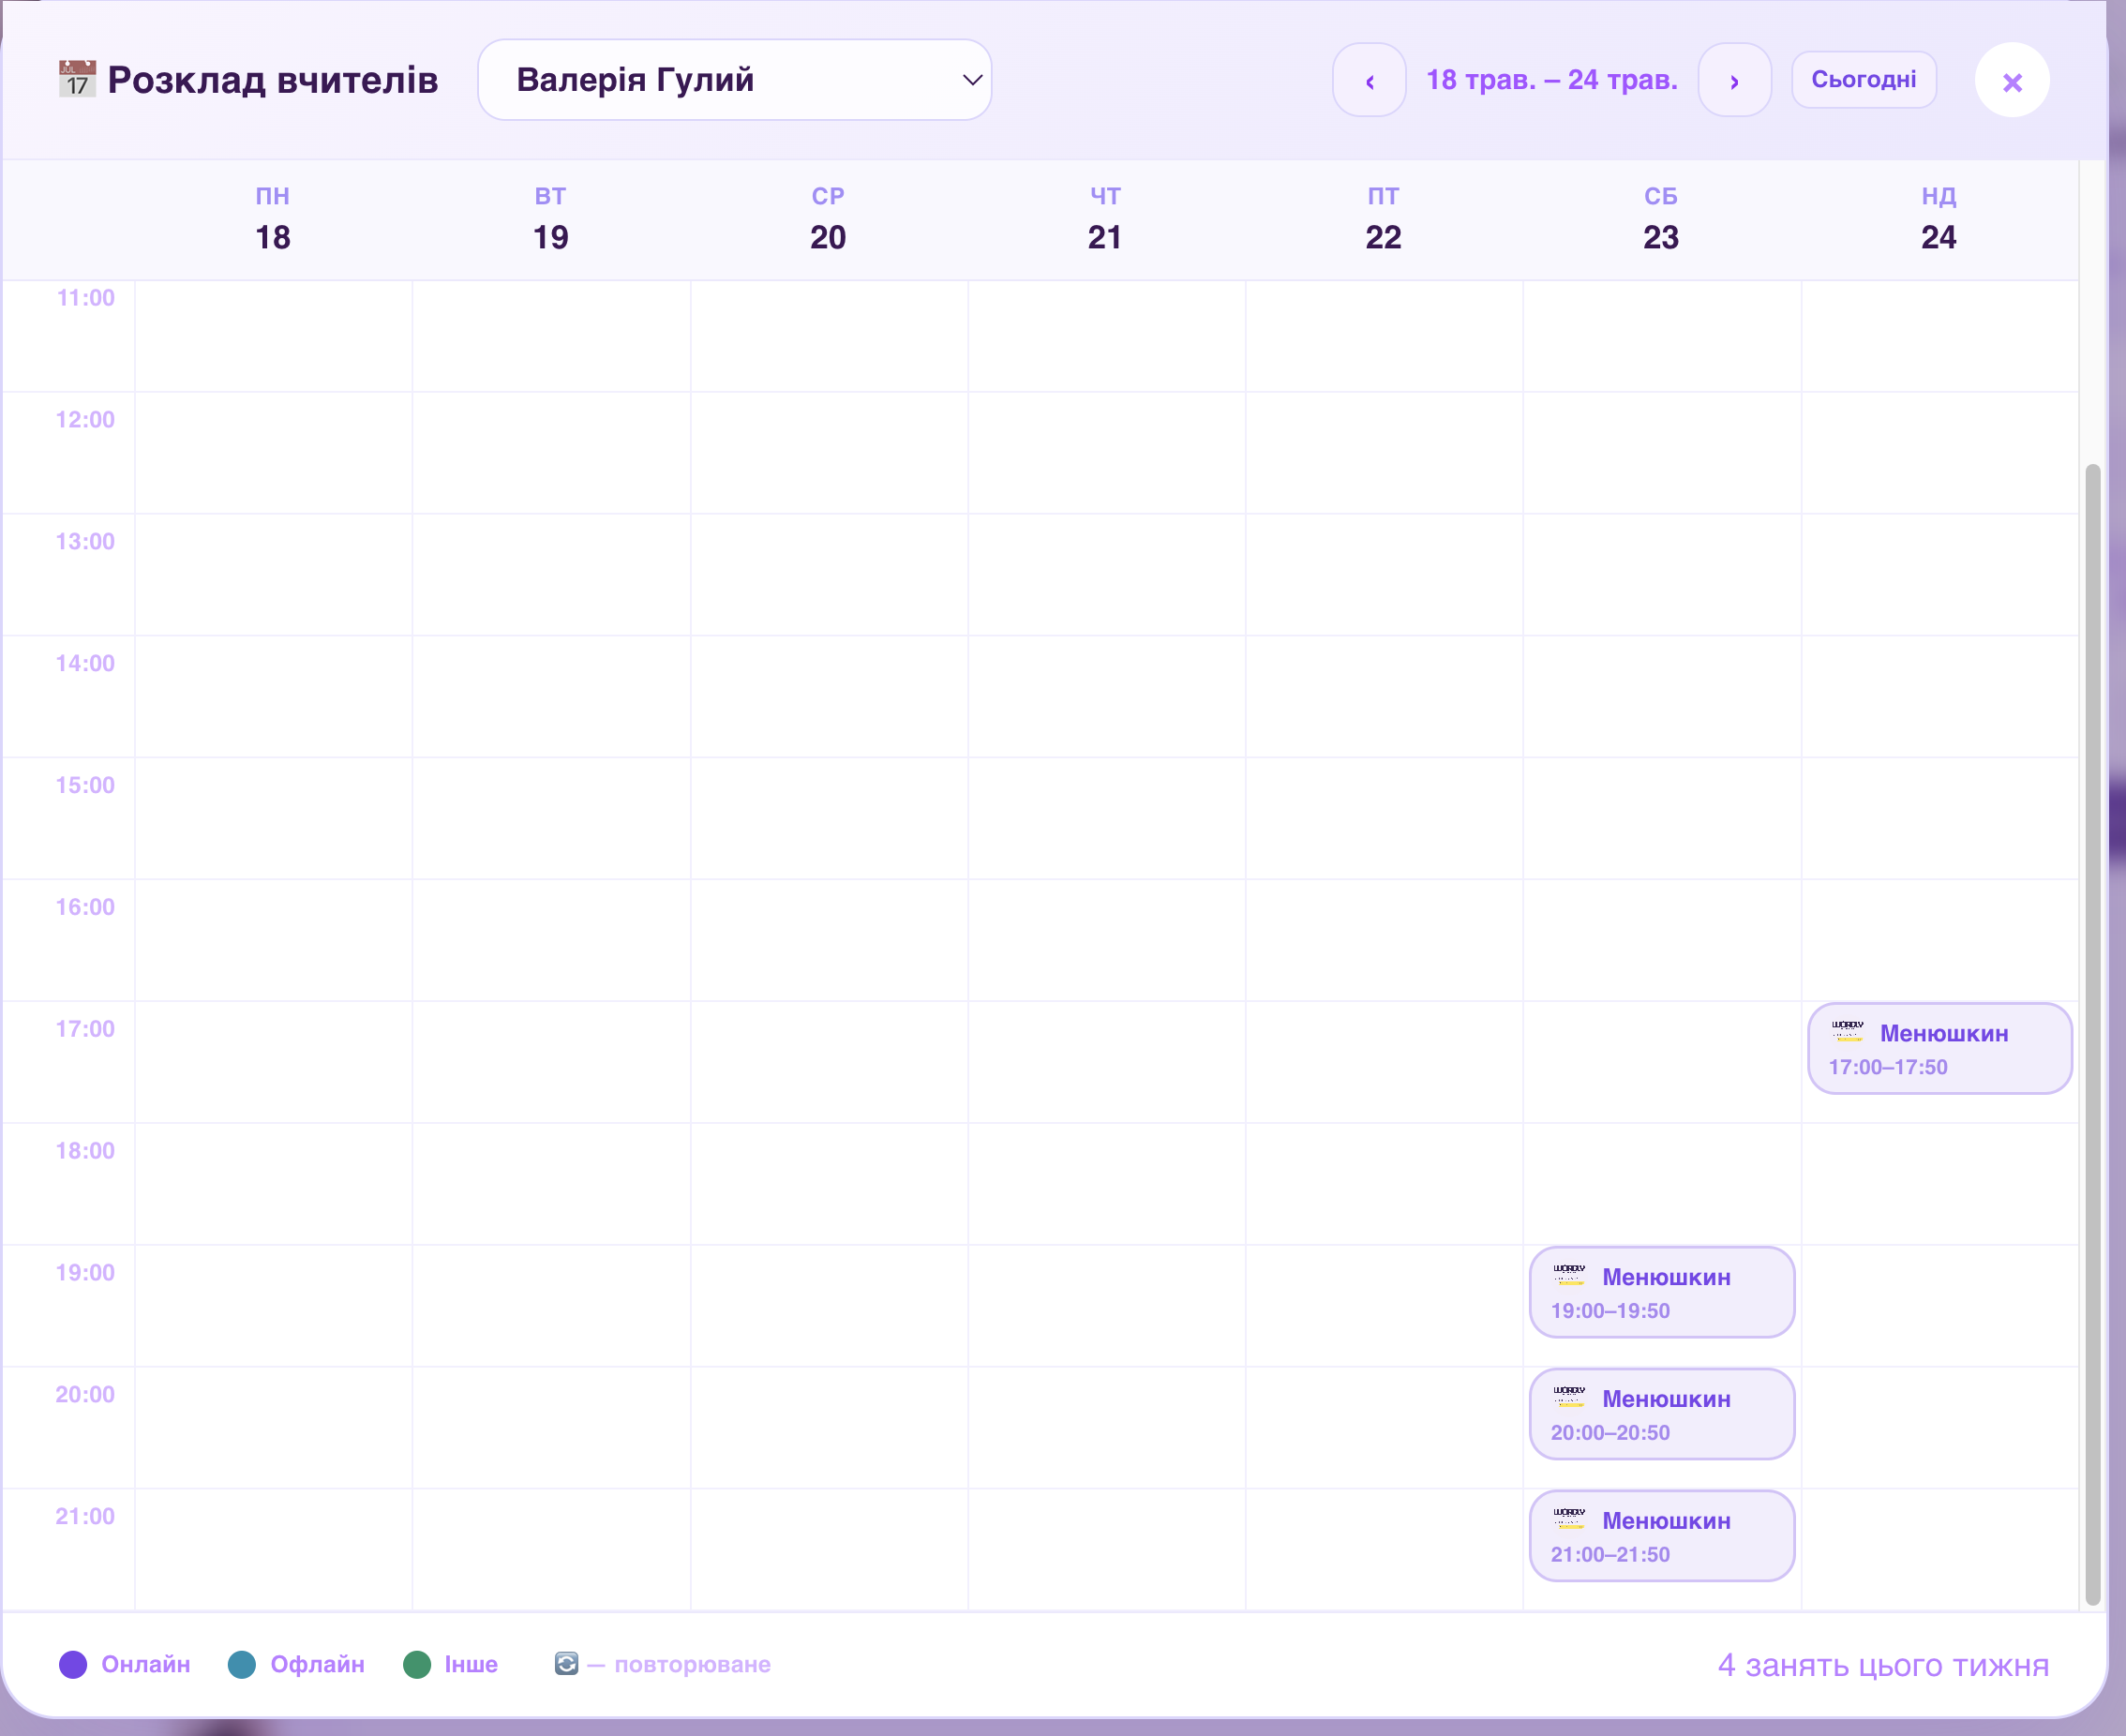Screen dimensions: 2126x1736
Task: Go to next week arrow
Action: click(1734, 80)
